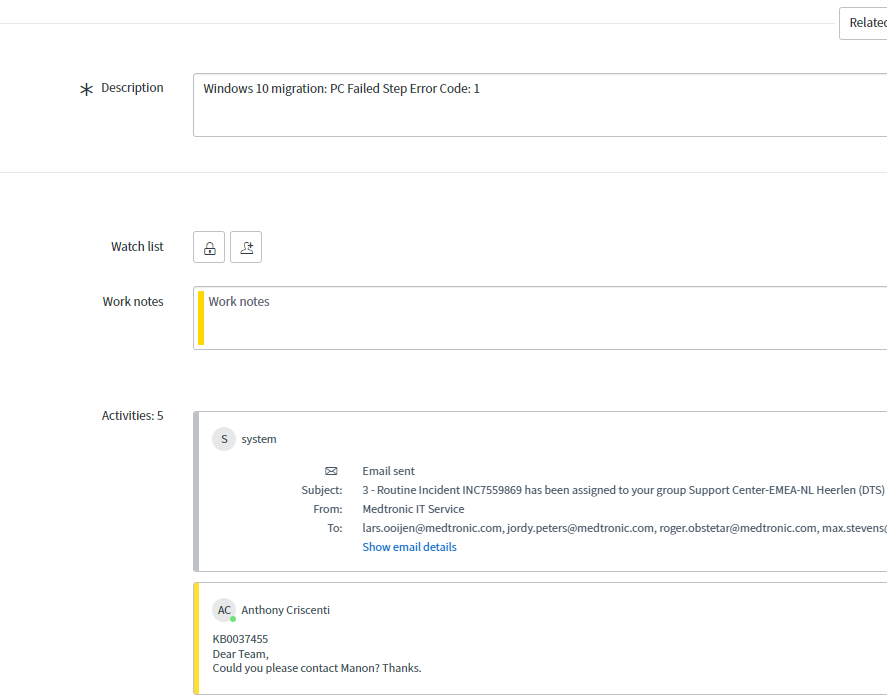Click the green presence dot on AC avatar

pyautogui.click(x=233, y=619)
